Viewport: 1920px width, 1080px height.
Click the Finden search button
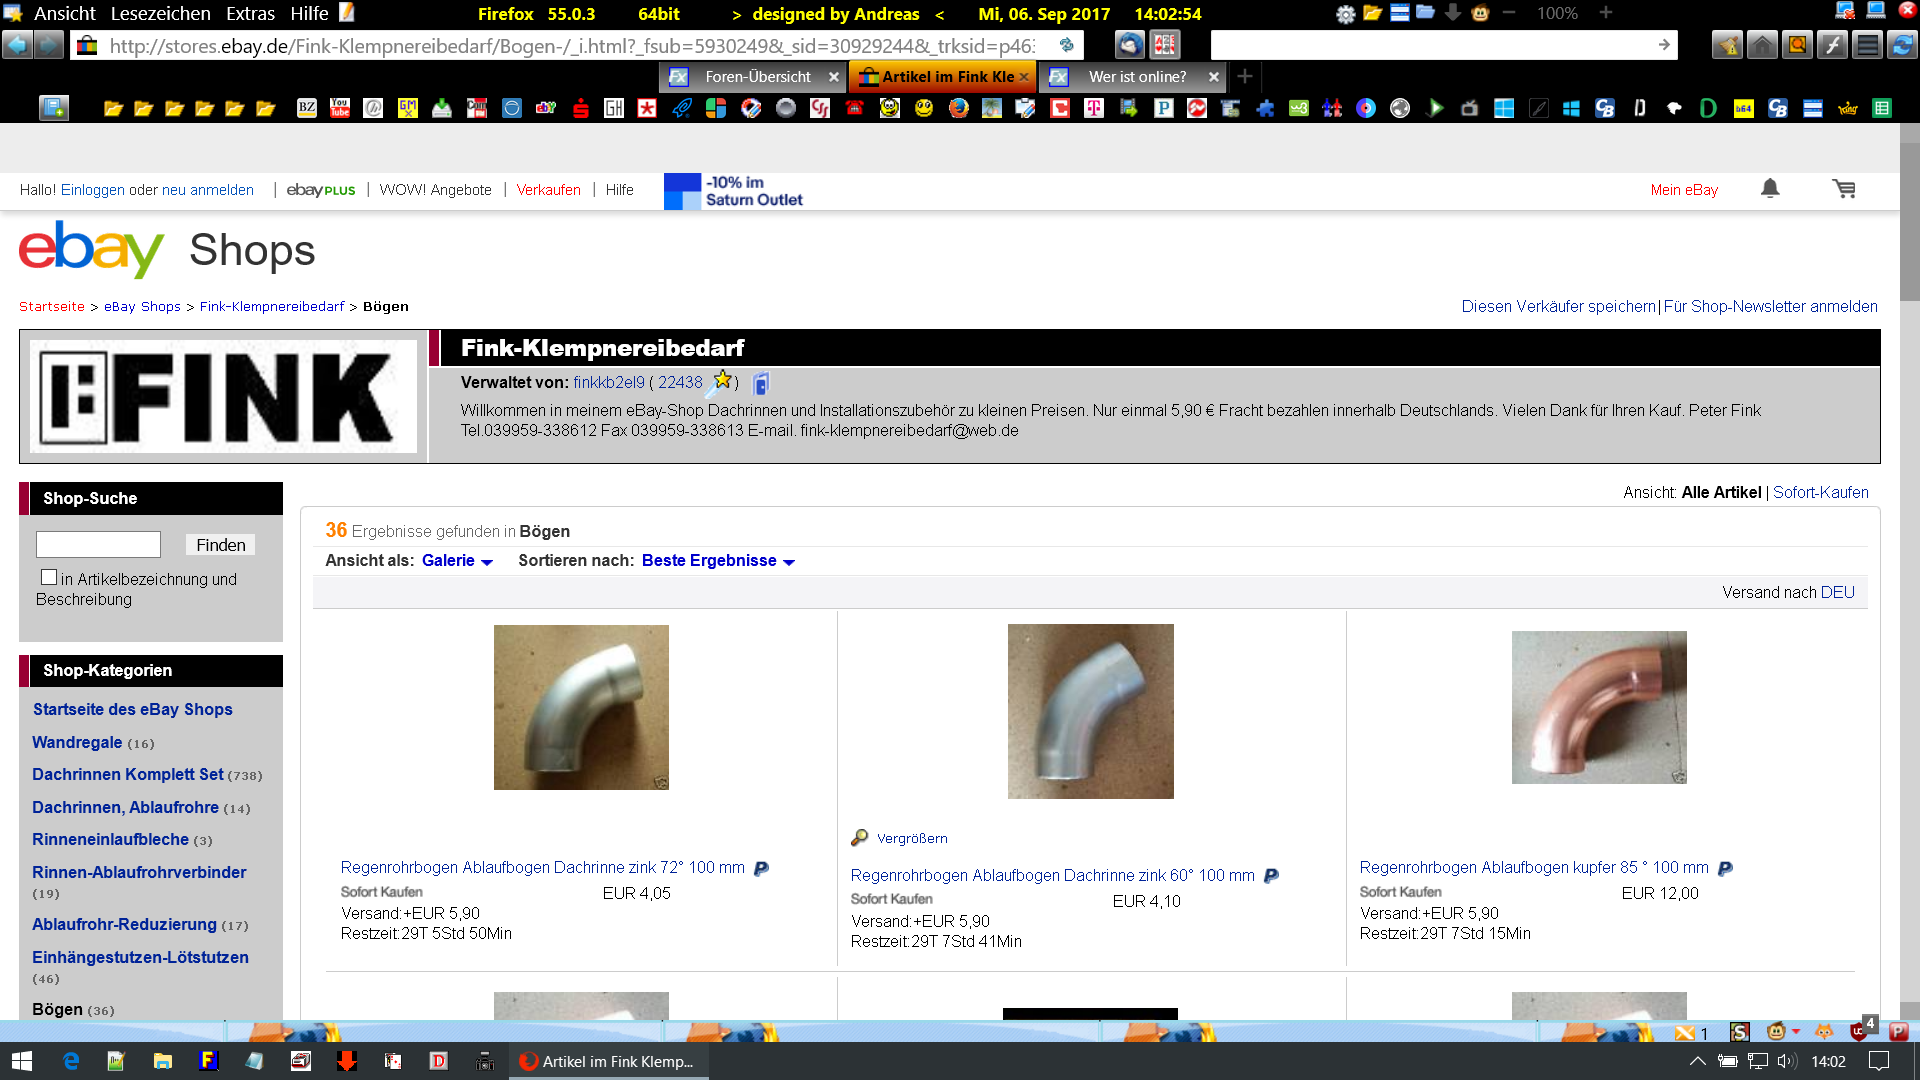pyautogui.click(x=220, y=545)
